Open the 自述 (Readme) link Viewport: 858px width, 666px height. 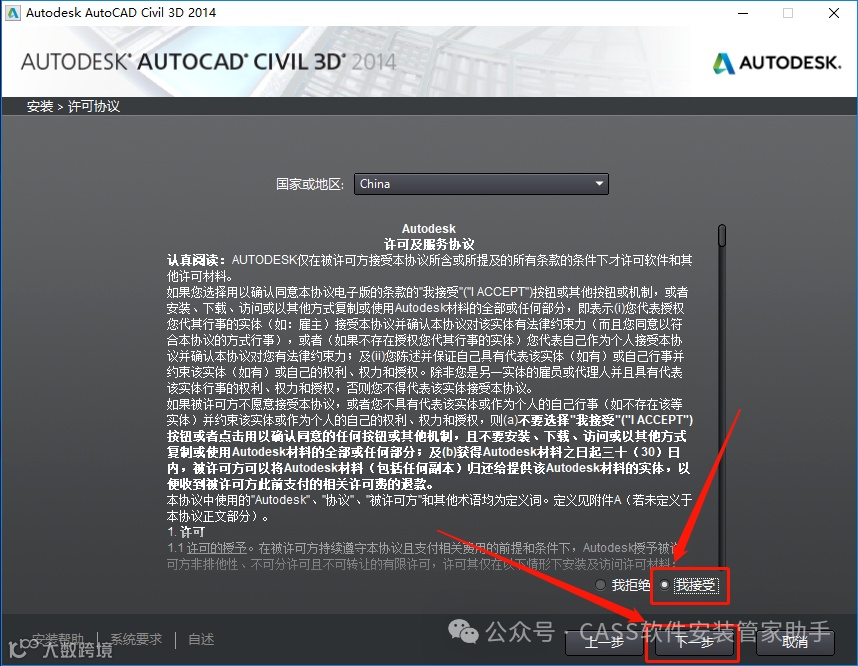[201, 639]
